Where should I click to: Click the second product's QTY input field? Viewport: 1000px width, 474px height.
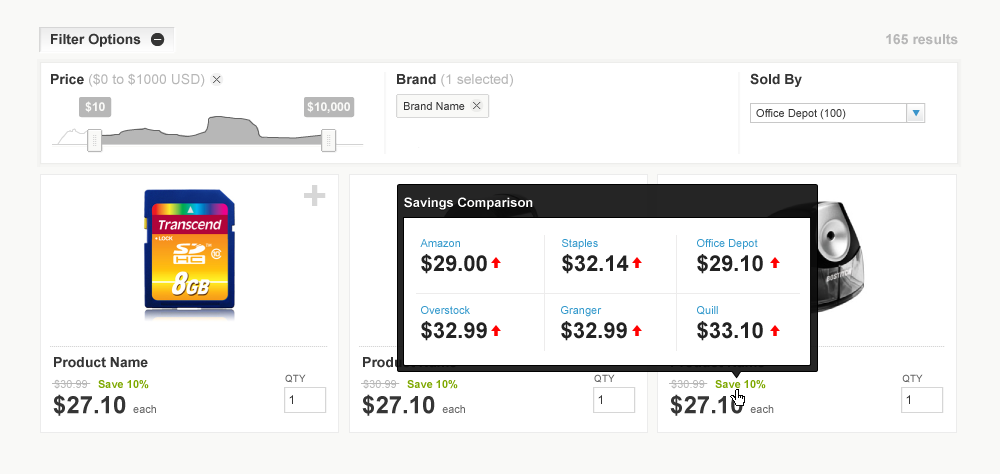pos(614,400)
